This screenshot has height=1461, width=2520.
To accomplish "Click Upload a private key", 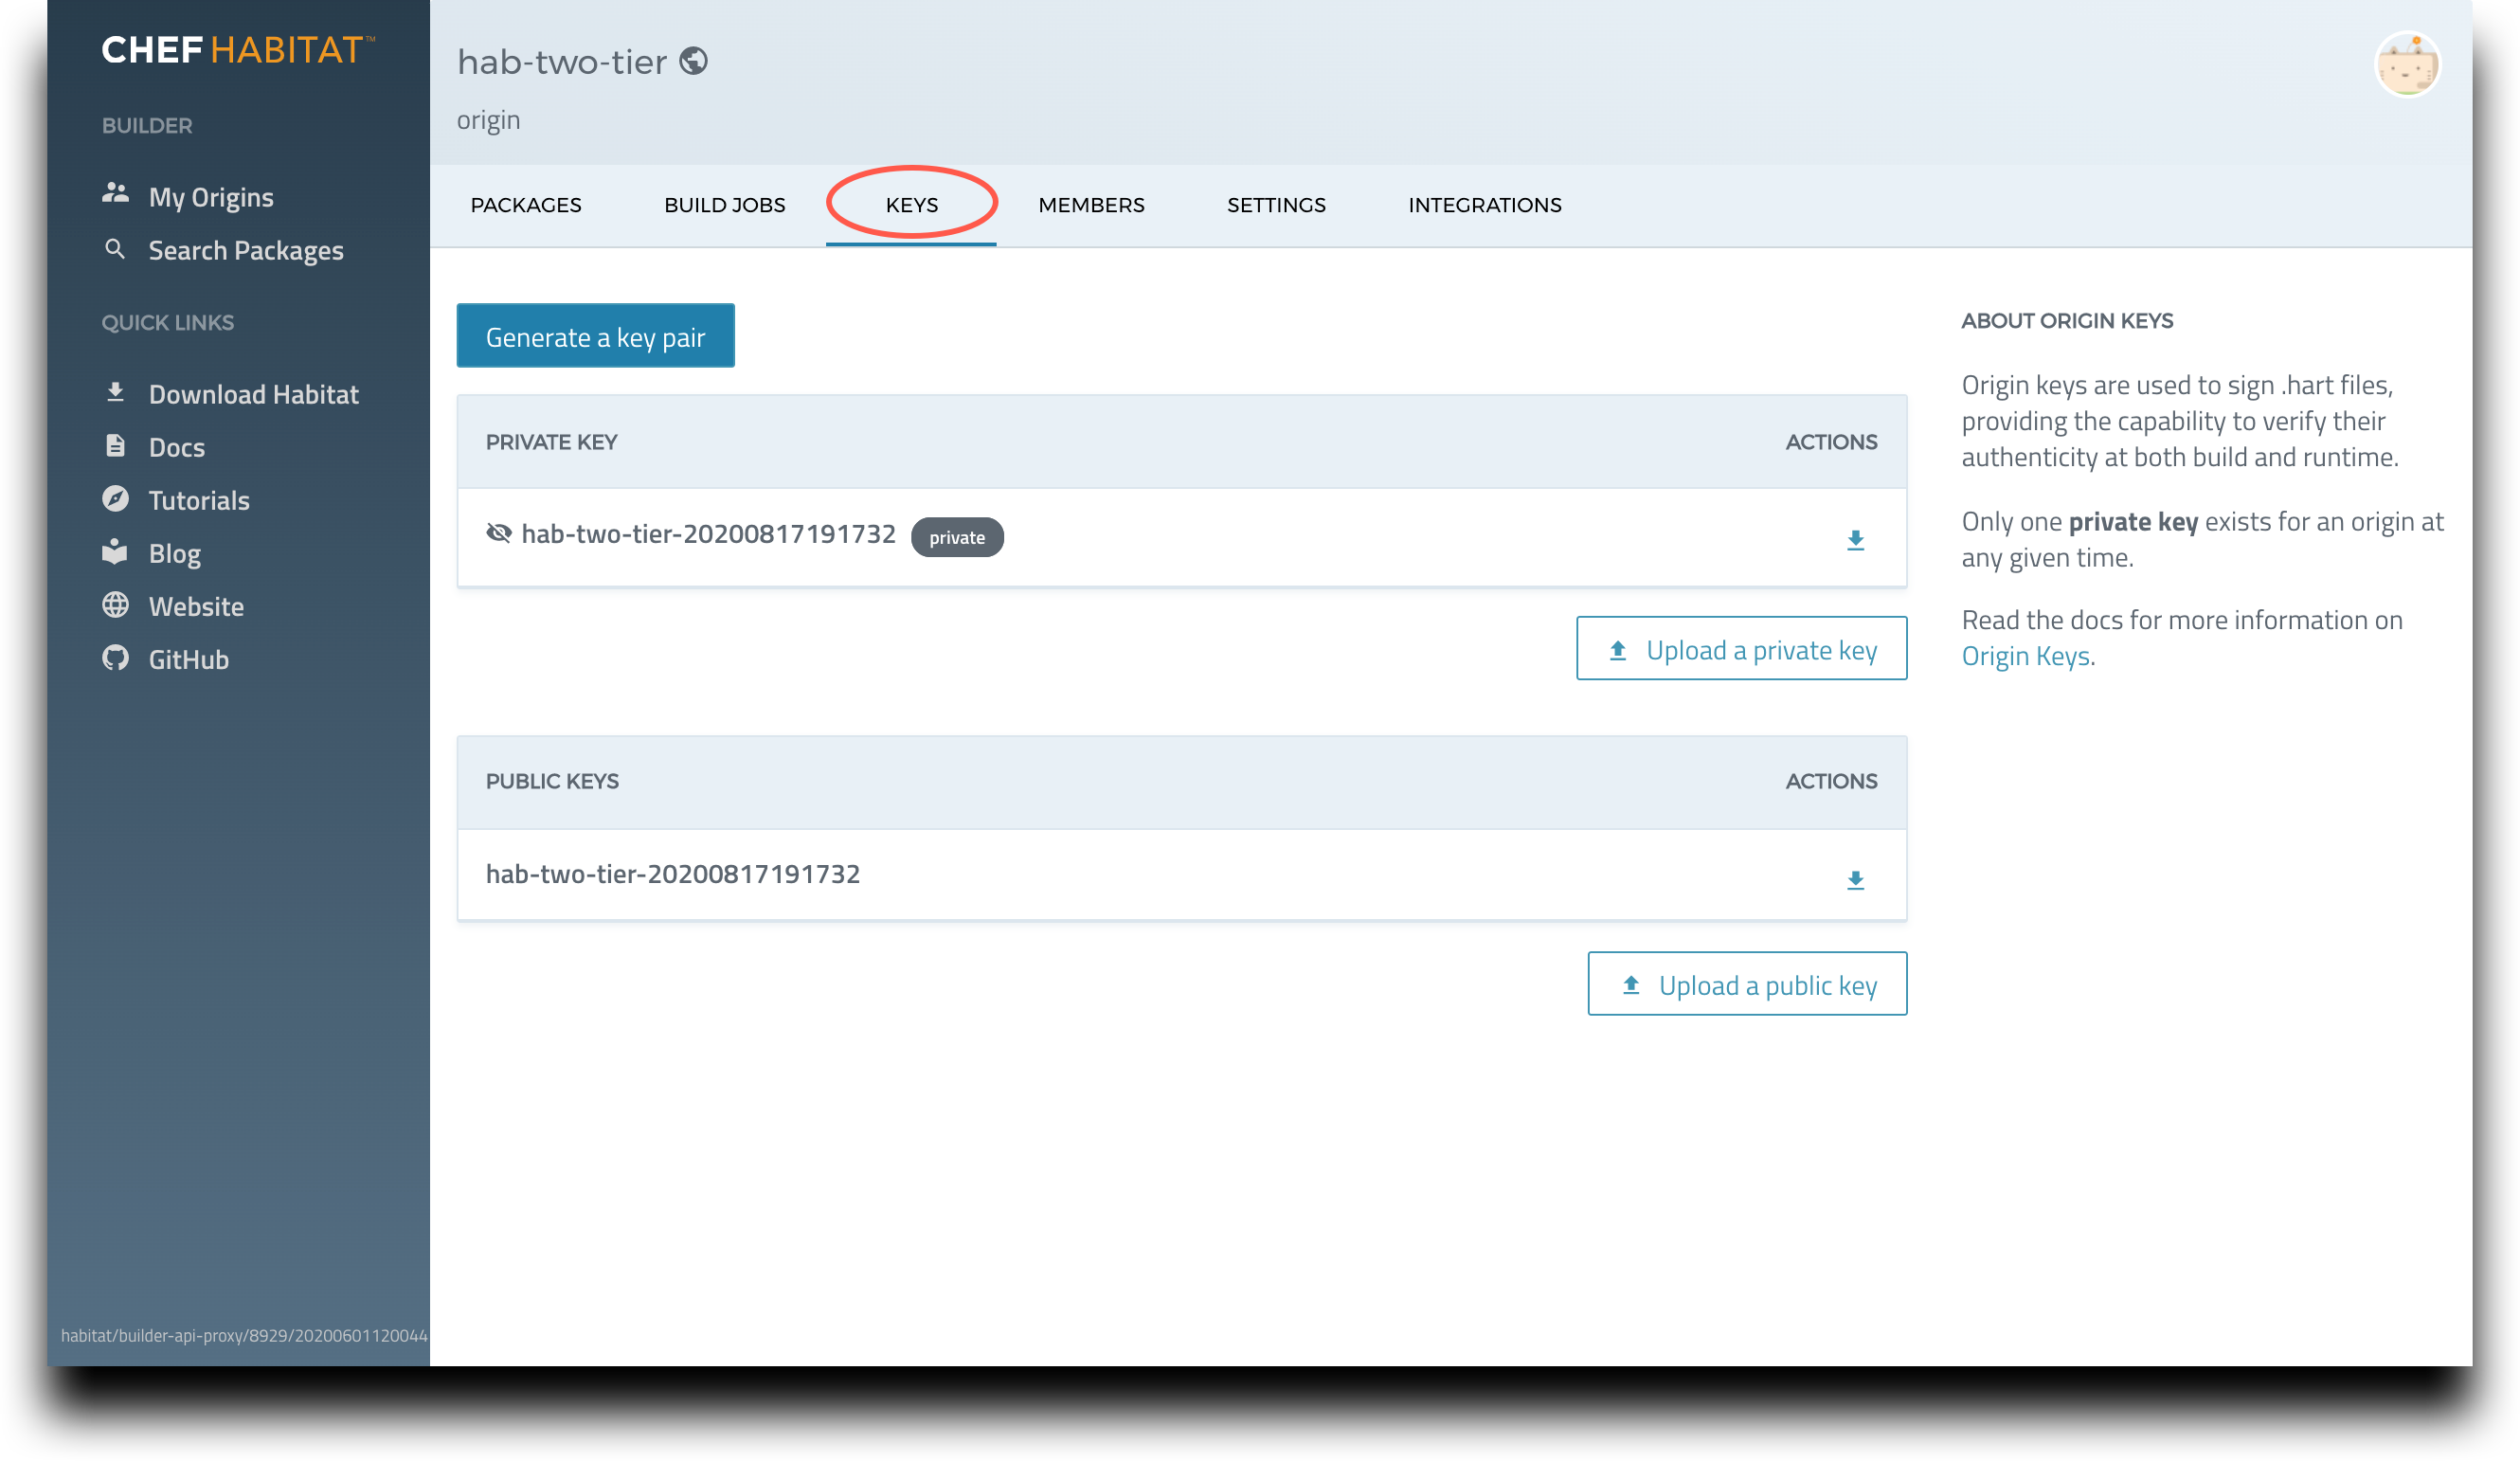I will tap(1741, 649).
